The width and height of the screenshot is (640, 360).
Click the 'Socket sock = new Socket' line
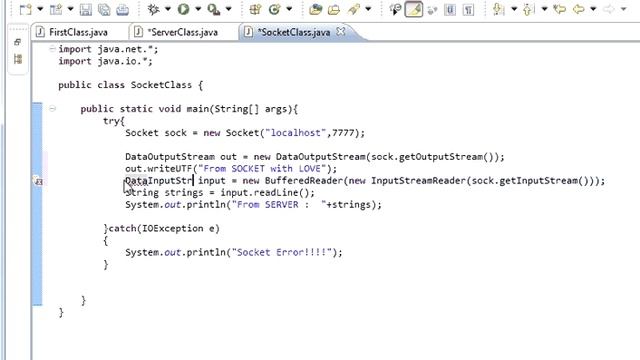[245, 133]
